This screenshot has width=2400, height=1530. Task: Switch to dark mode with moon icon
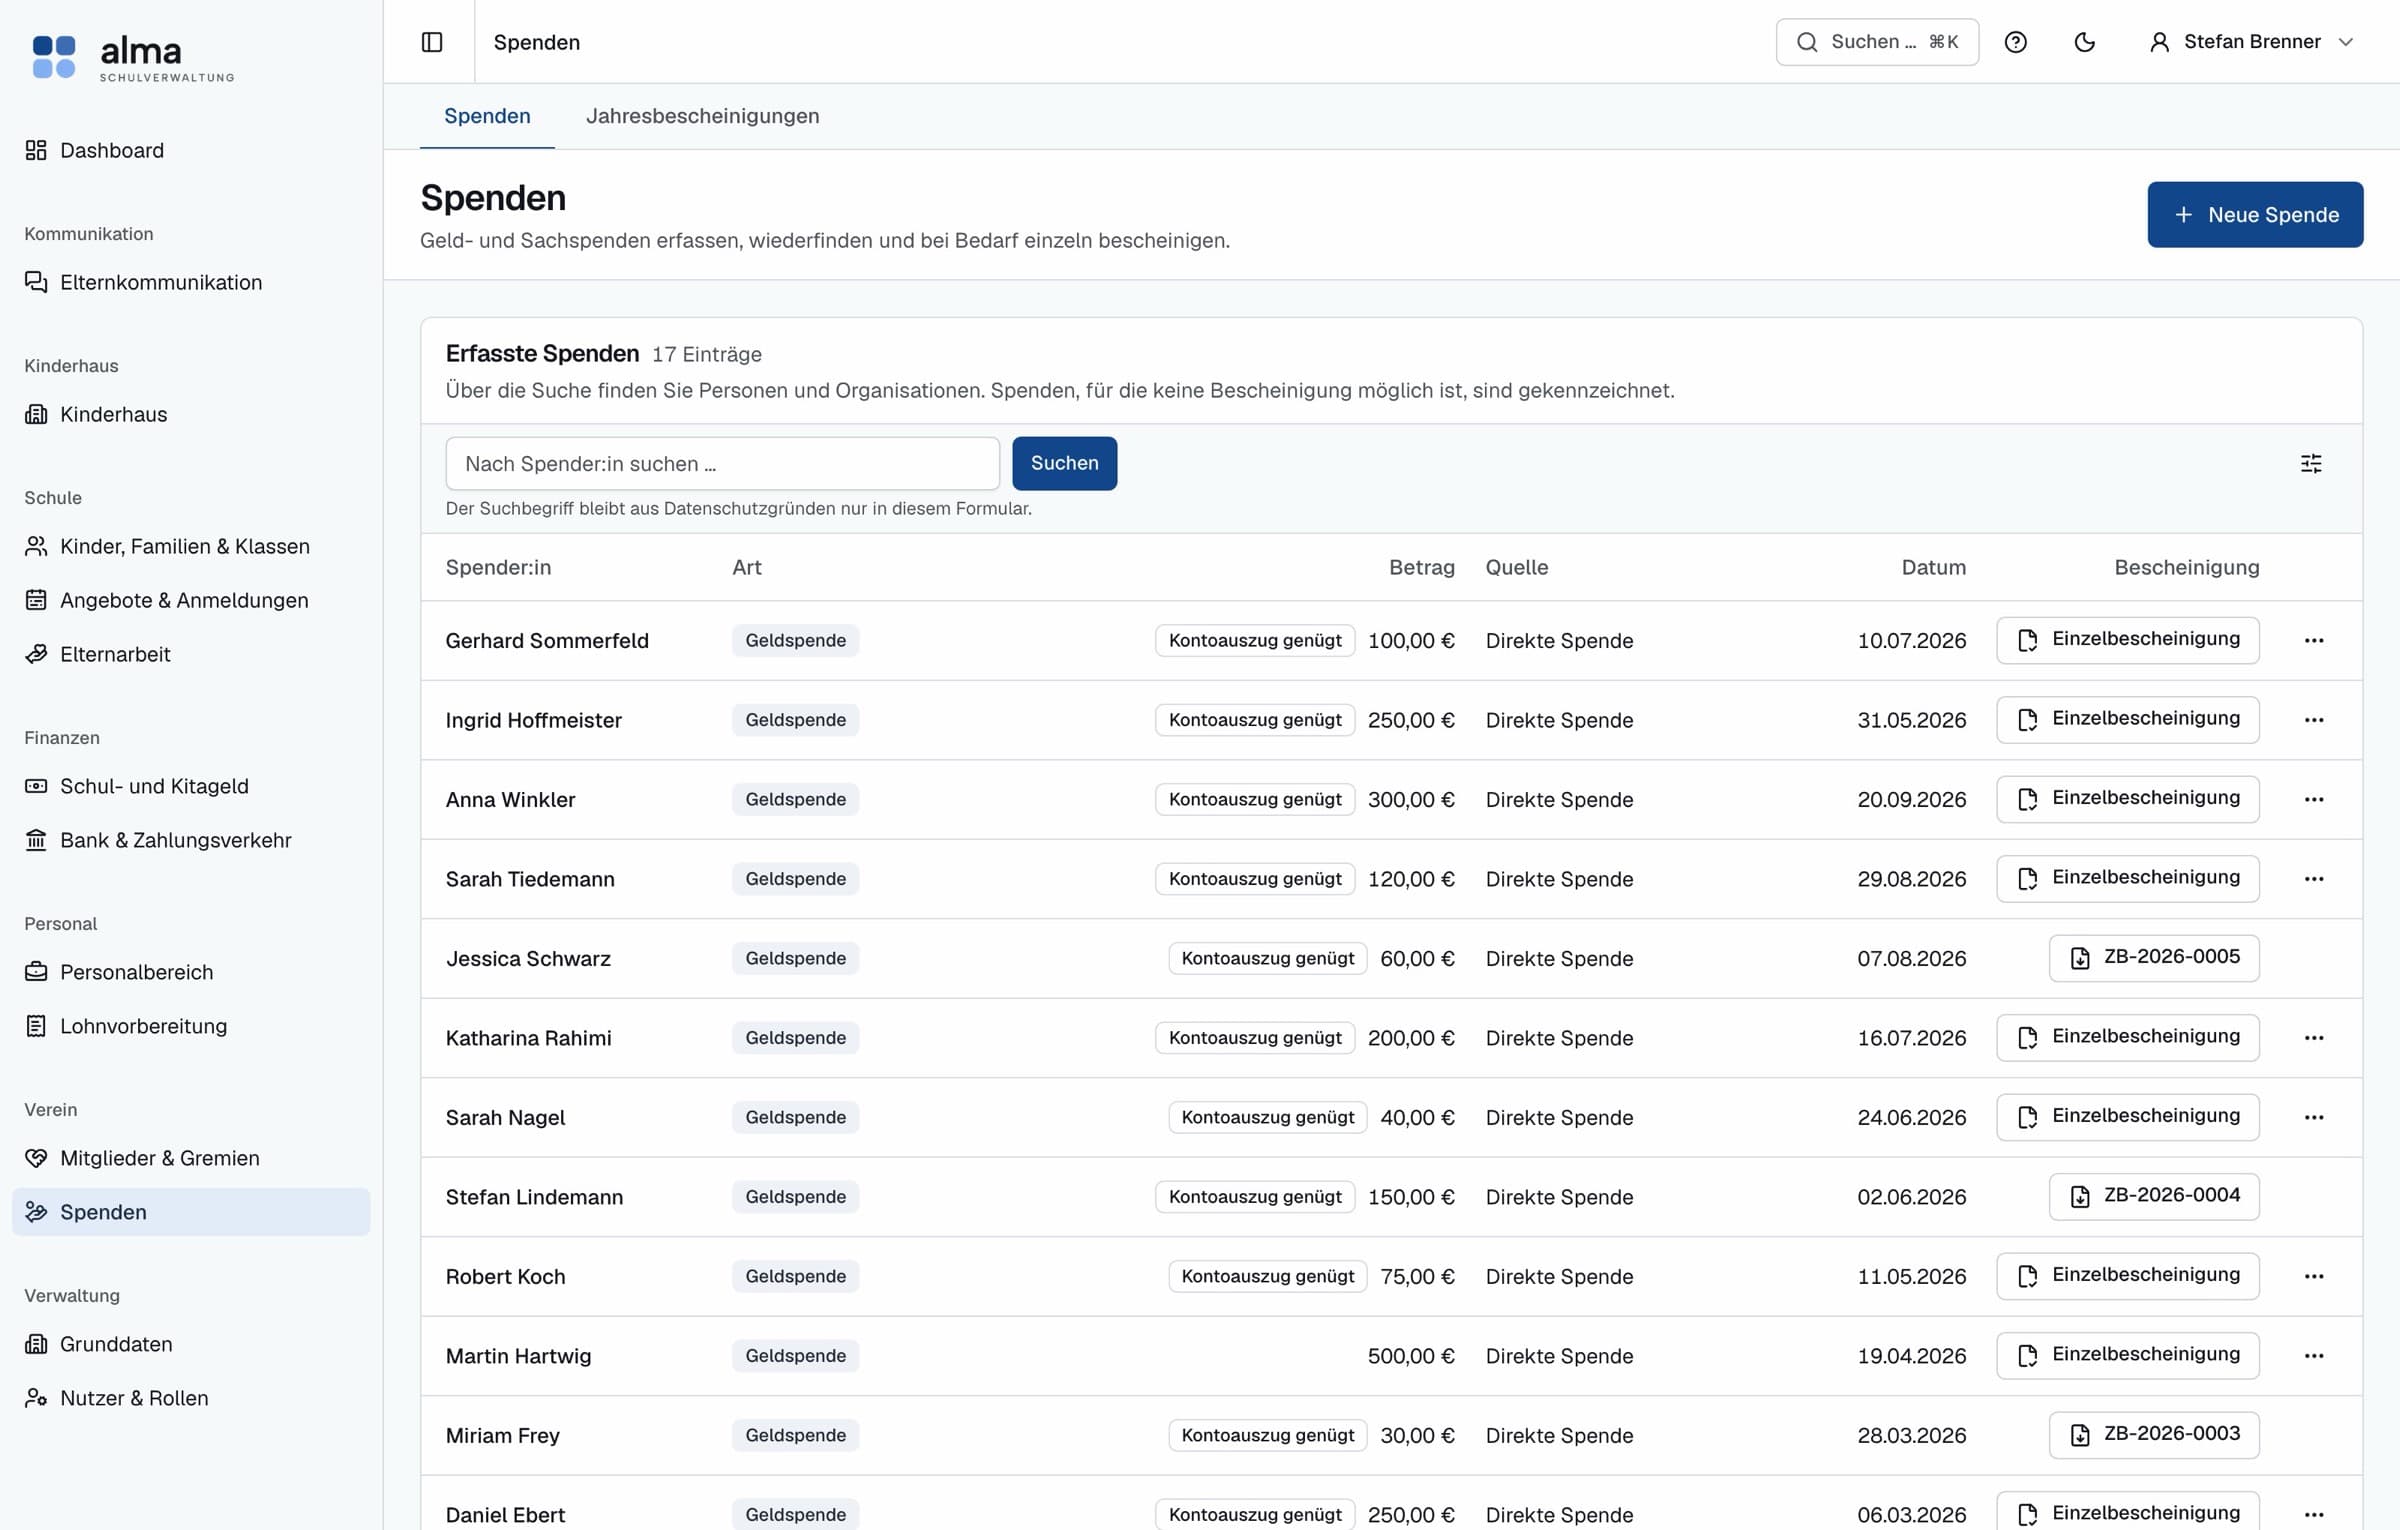click(2084, 42)
